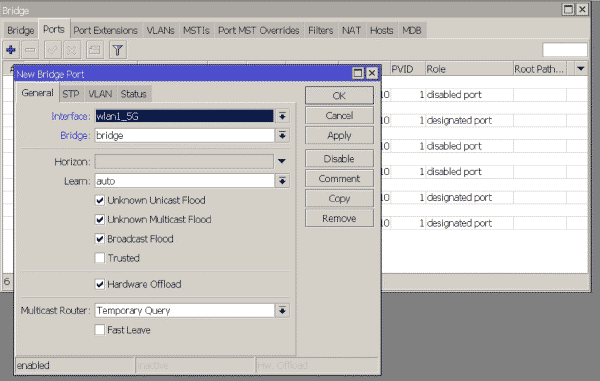The height and width of the screenshot is (381, 600).
Task: Click the Disable button
Action: [339, 158]
